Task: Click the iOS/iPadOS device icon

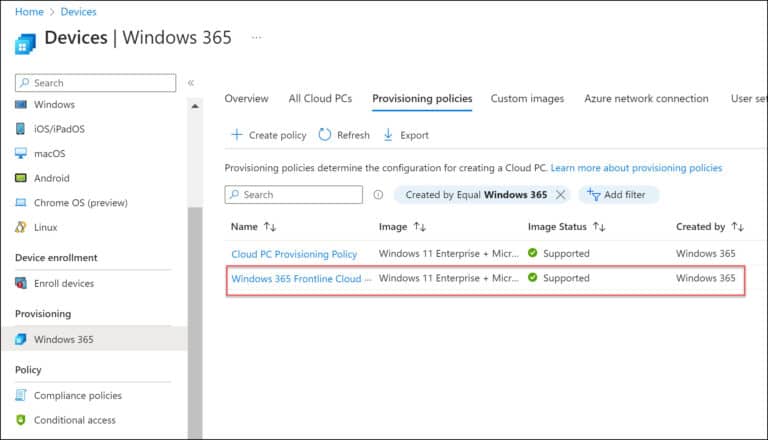Action: click(21, 129)
